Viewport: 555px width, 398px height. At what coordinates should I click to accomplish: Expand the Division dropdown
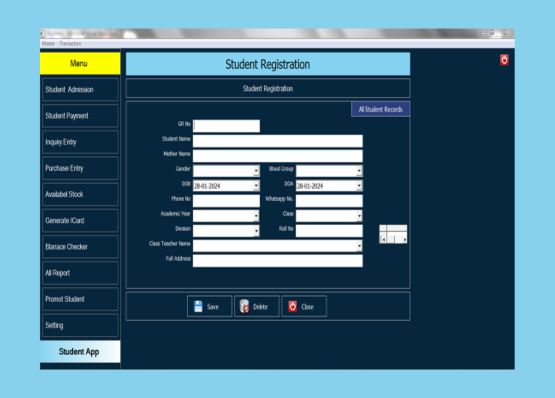click(x=256, y=231)
